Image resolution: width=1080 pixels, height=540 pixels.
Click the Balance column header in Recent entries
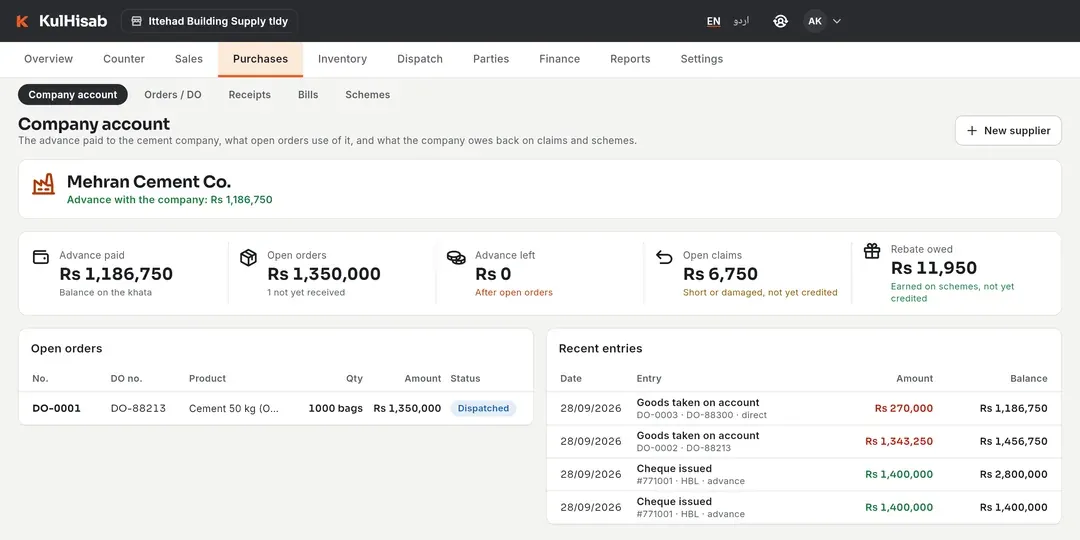tap(1029, 379)
